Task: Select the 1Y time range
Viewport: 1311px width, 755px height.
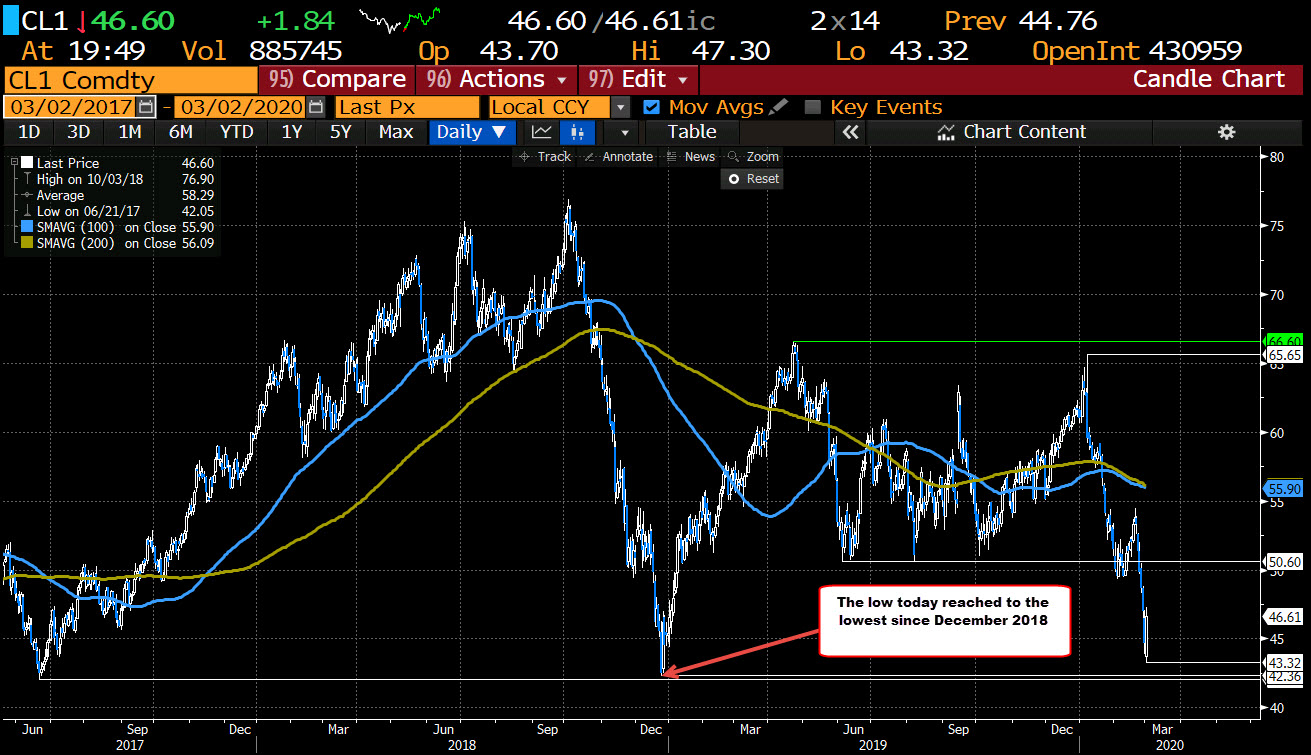Action: coord(291,132)
